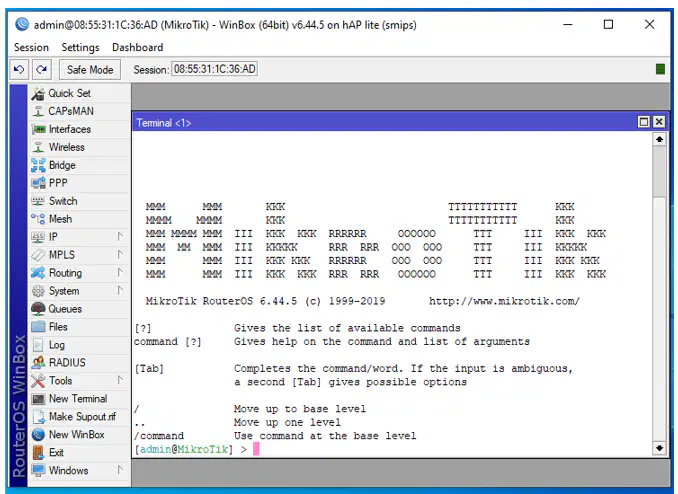This screenshot has width=678, height=494.
Task: Click the terminal command prompt cursor
Action: click(256, 449)
